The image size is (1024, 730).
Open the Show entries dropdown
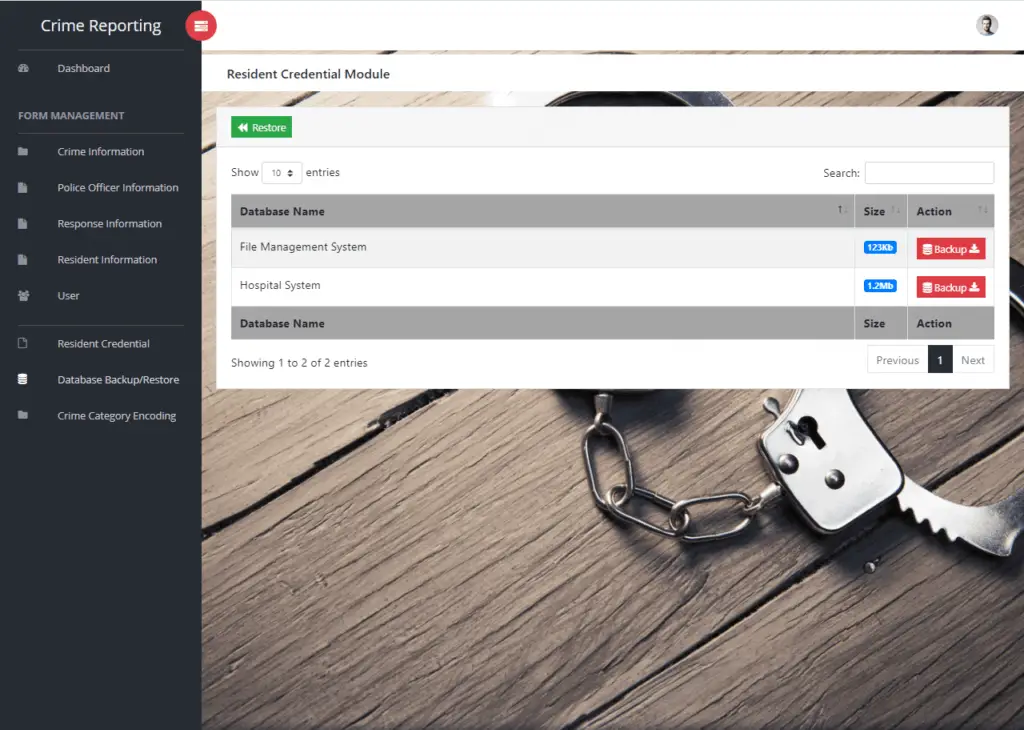pos(280,172)
